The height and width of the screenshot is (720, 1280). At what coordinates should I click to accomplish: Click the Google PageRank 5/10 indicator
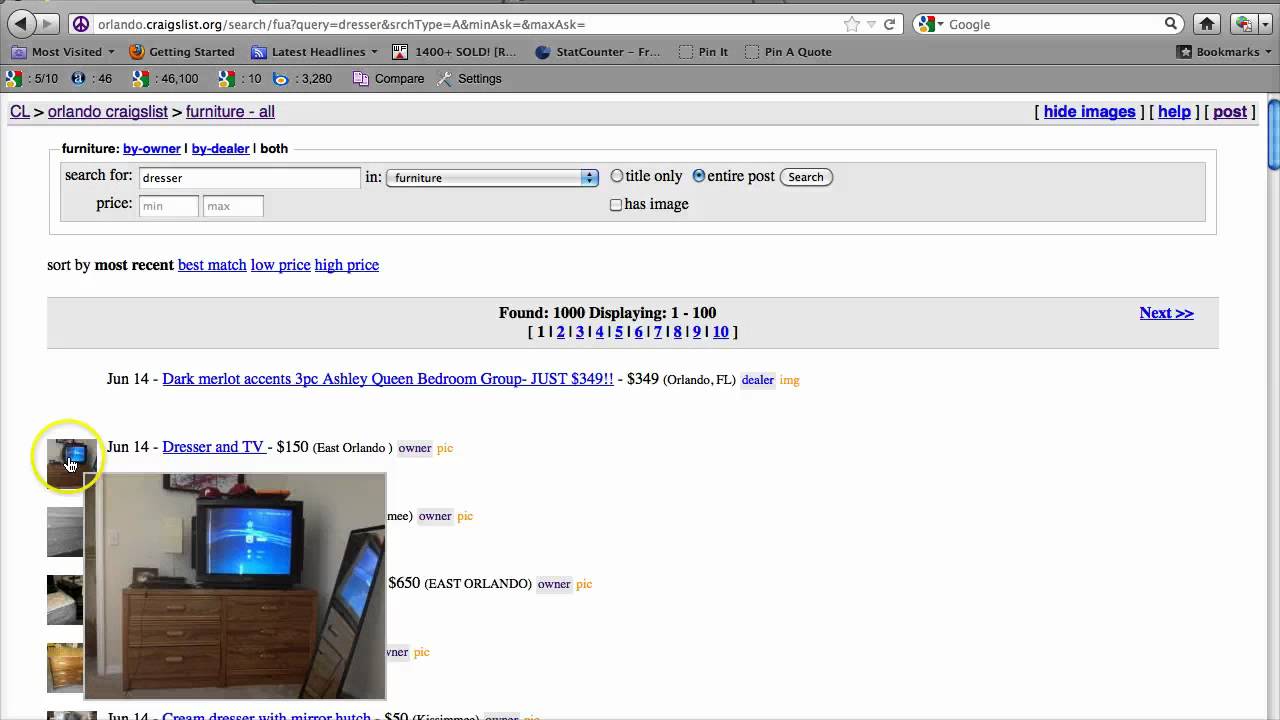click(32, 79)
